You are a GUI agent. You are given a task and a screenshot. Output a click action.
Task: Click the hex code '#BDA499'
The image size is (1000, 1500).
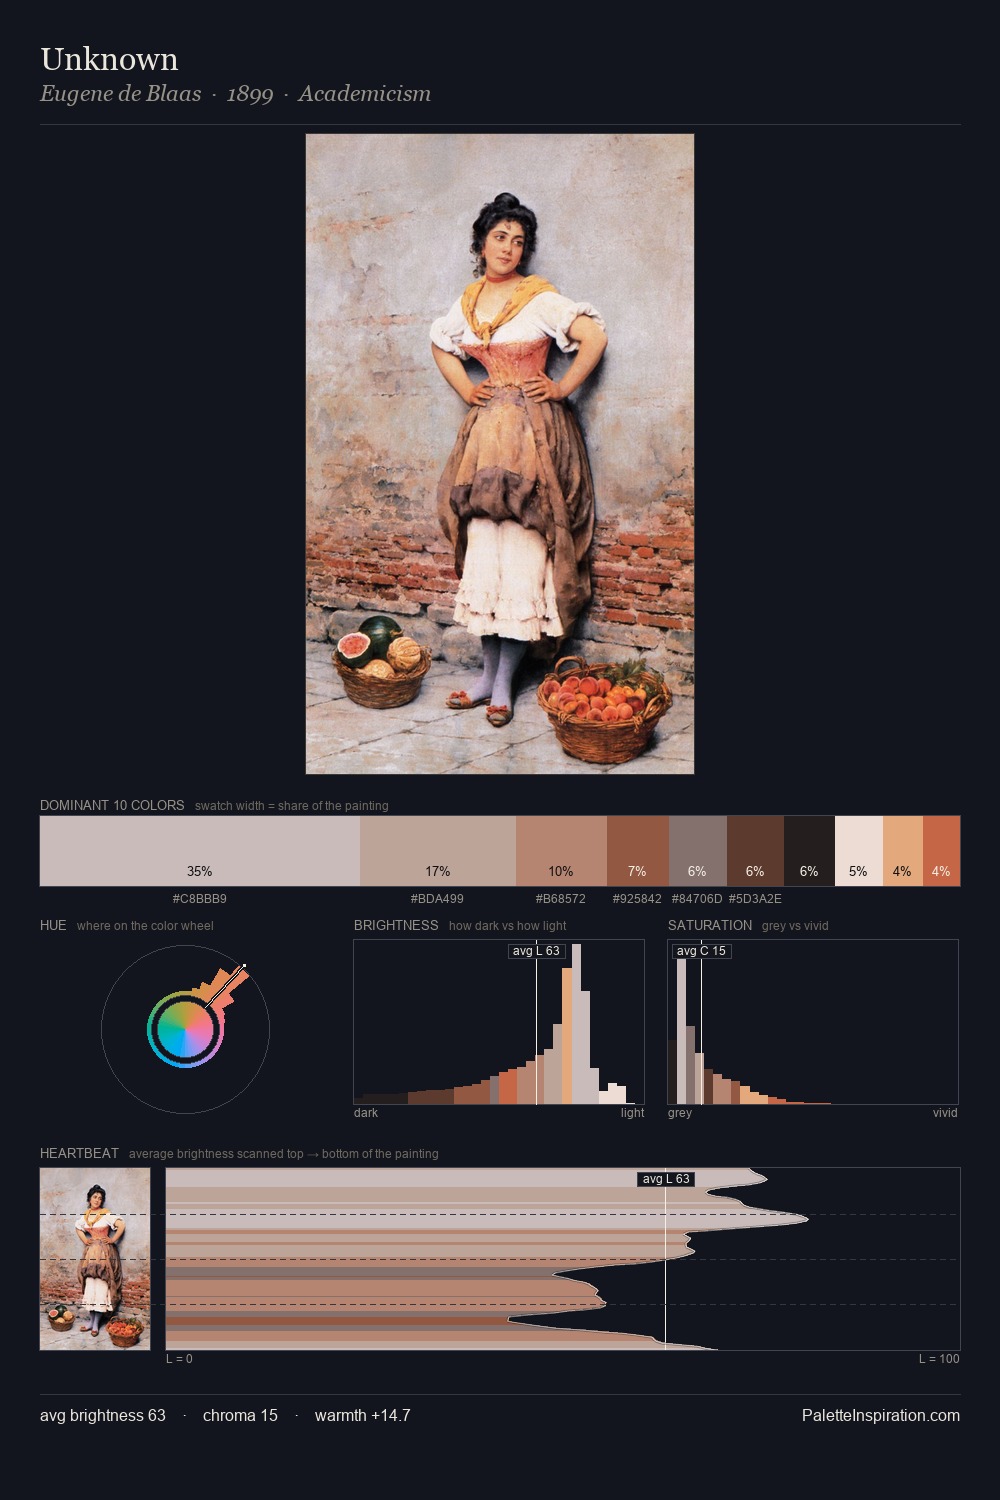coord(437,899)
